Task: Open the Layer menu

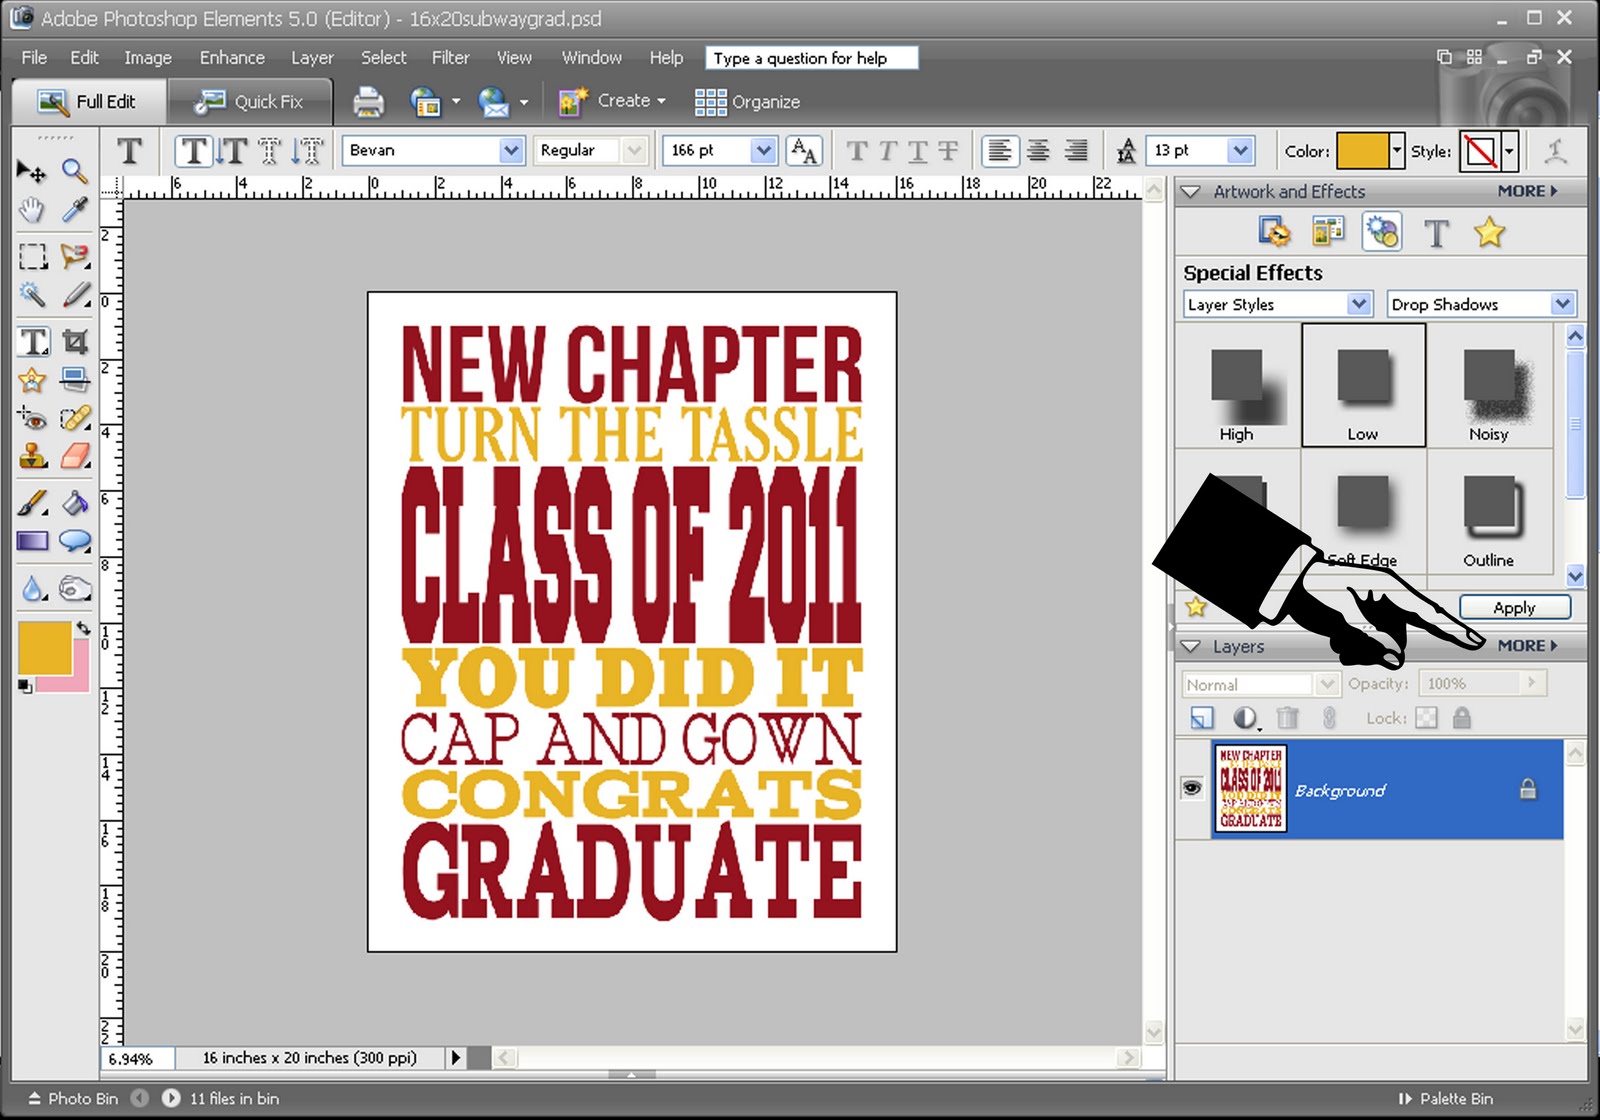Action: (312, 58)
